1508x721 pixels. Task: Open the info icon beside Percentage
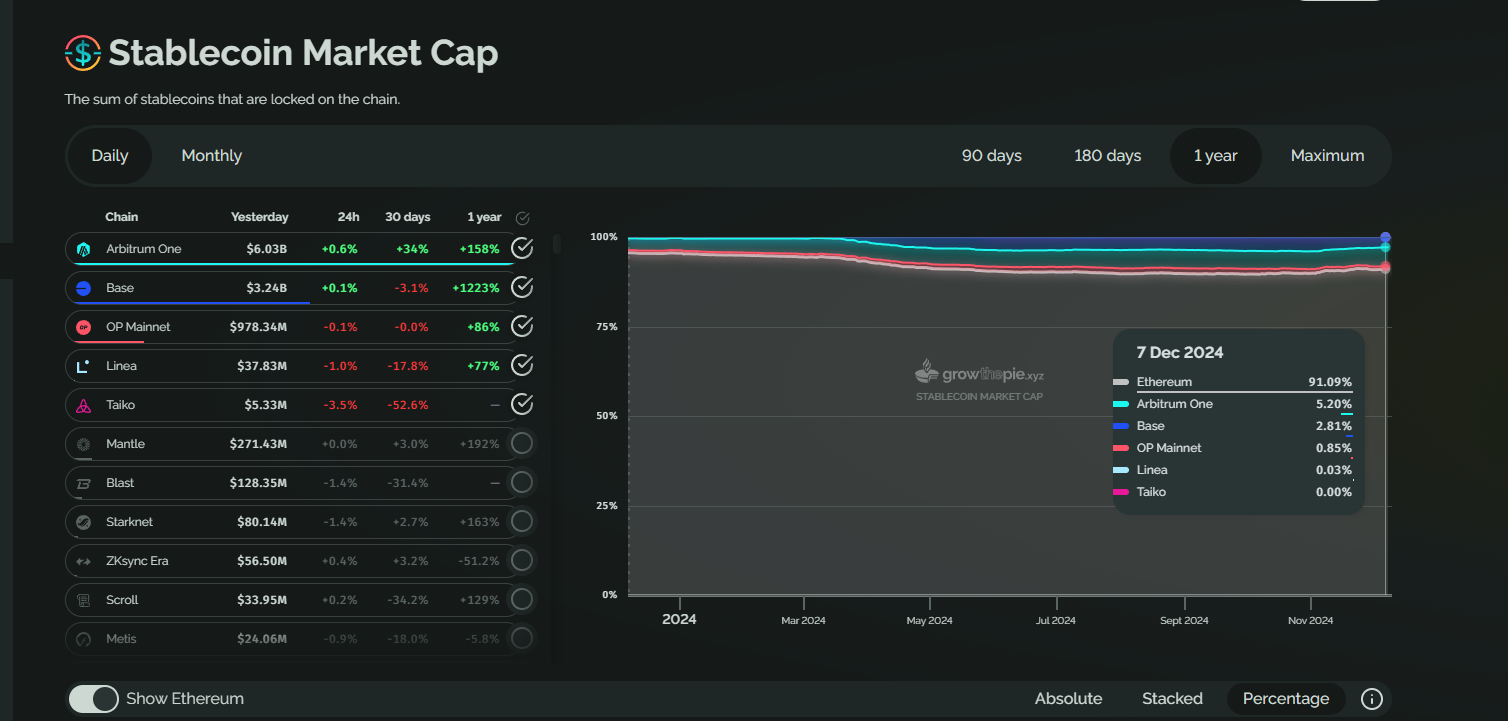point(1372,699)
